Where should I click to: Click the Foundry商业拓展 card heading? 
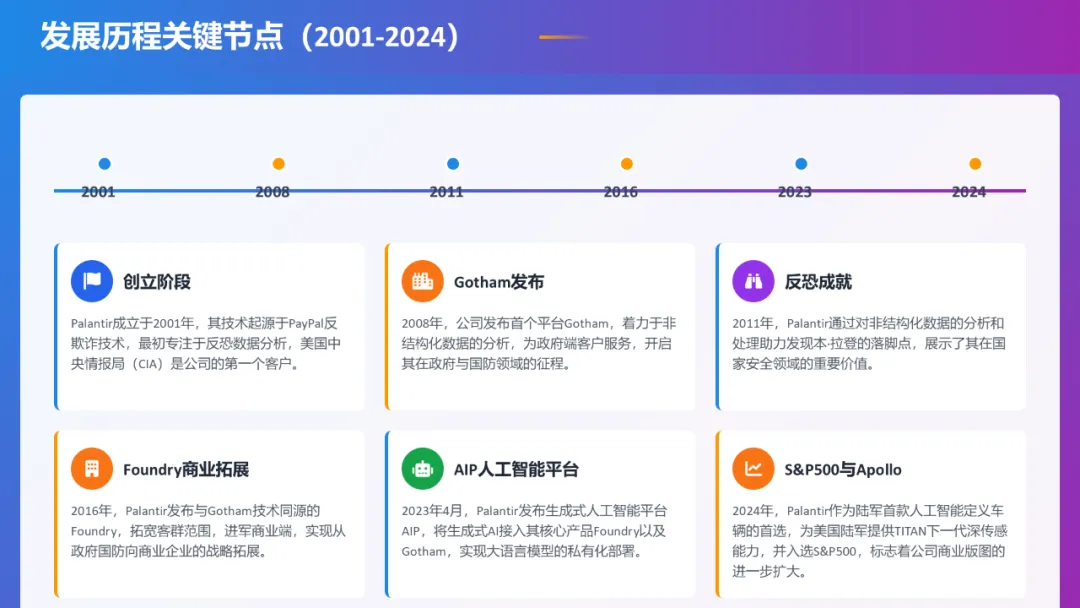(186, 470)
